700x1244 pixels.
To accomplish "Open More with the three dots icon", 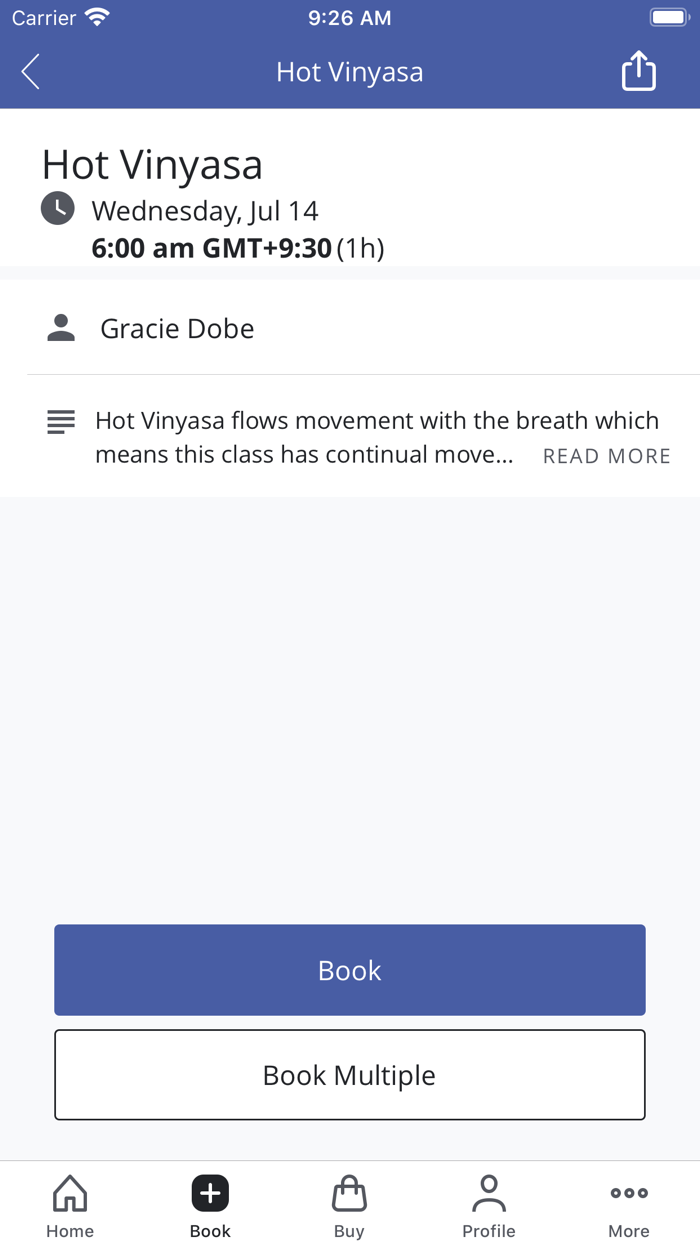I will tap(628, 1192).
